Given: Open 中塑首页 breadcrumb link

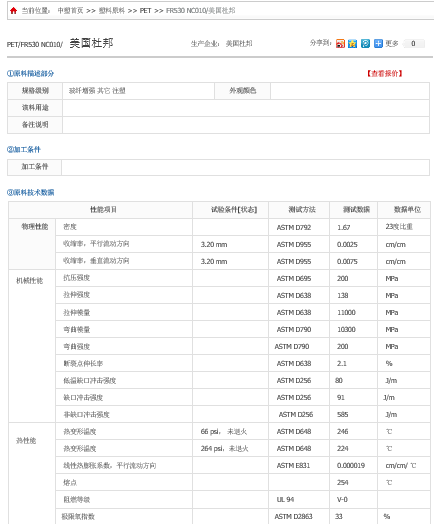Looking at the screenshot, I should (70, 11).
